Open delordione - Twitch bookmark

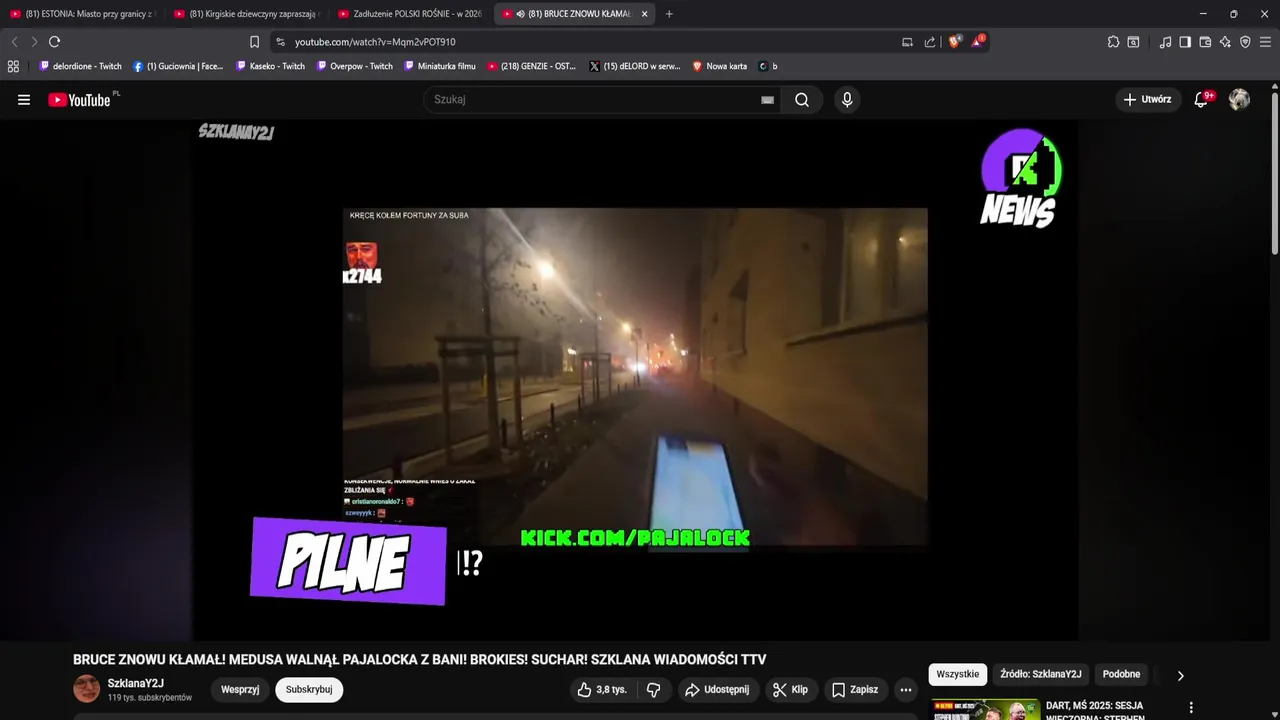[80, 66]
